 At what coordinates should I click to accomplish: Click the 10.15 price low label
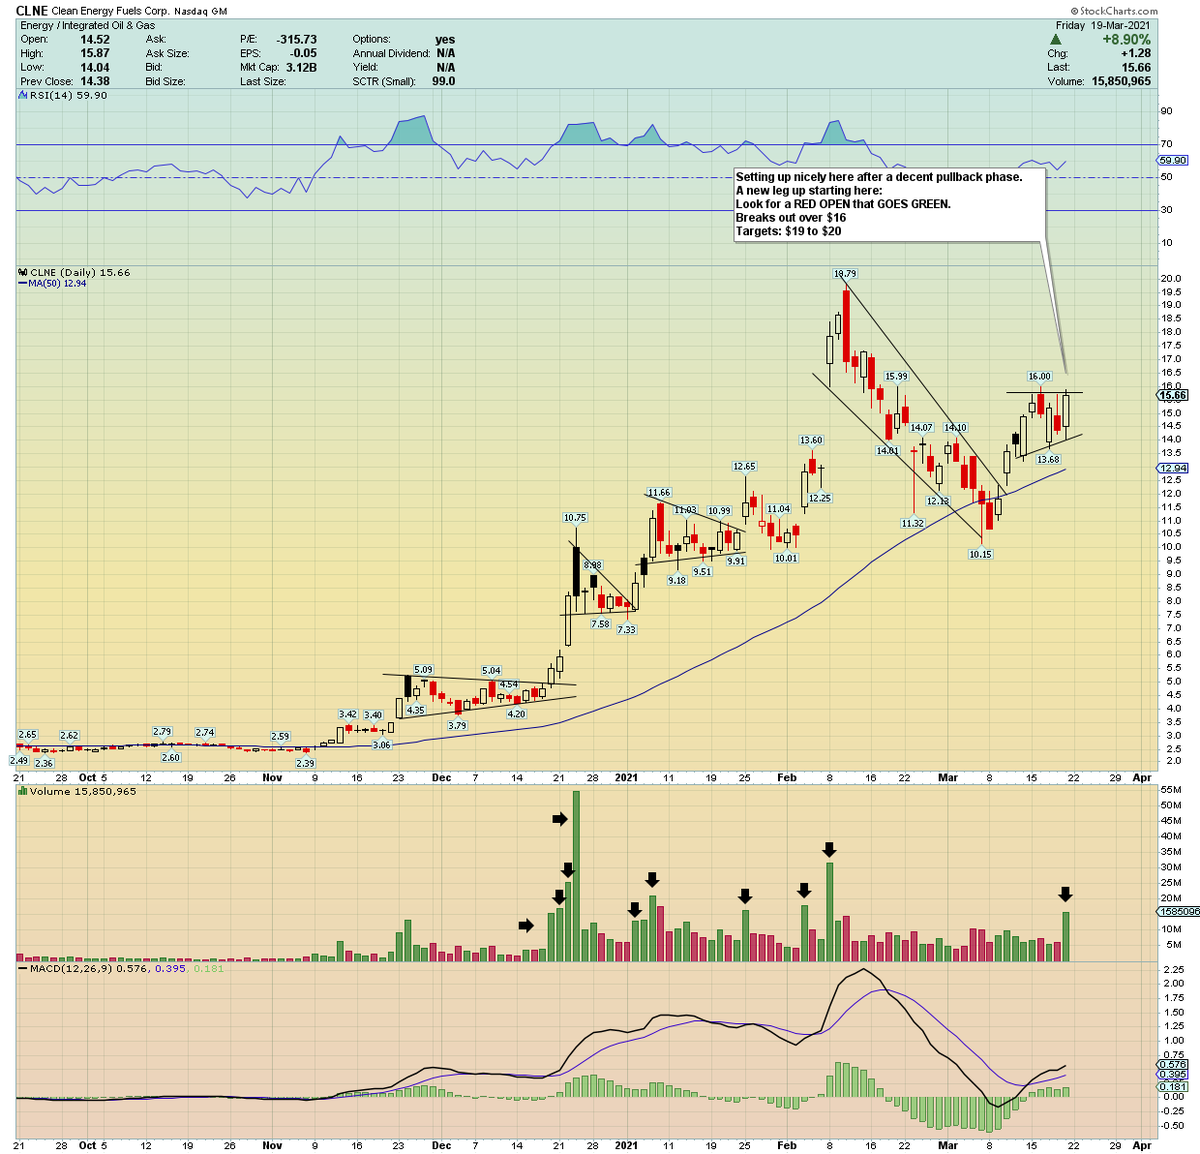[980, 554]
